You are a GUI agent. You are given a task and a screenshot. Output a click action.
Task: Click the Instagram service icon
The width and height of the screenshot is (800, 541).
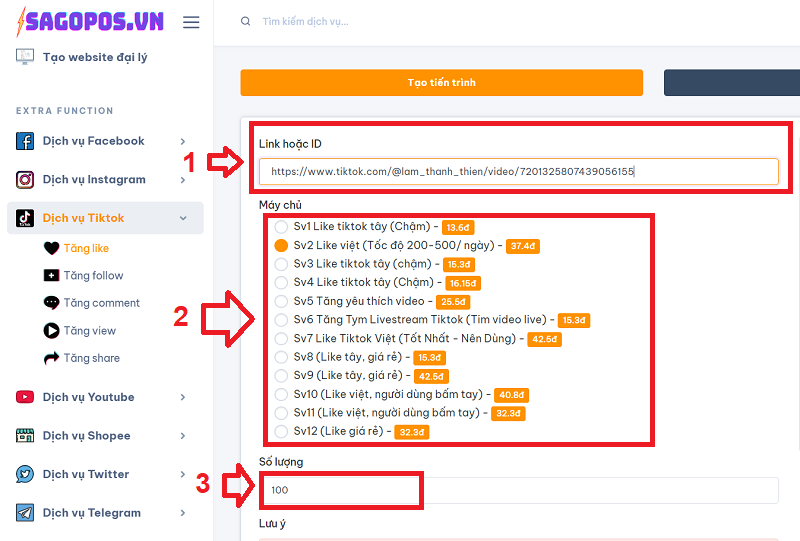click(25, 180)
